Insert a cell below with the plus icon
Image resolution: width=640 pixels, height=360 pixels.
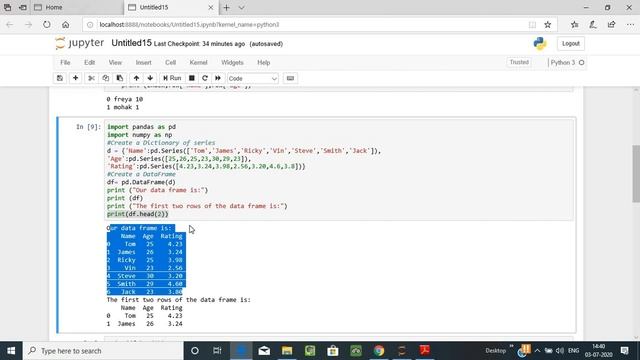click(x=76, y=78)
